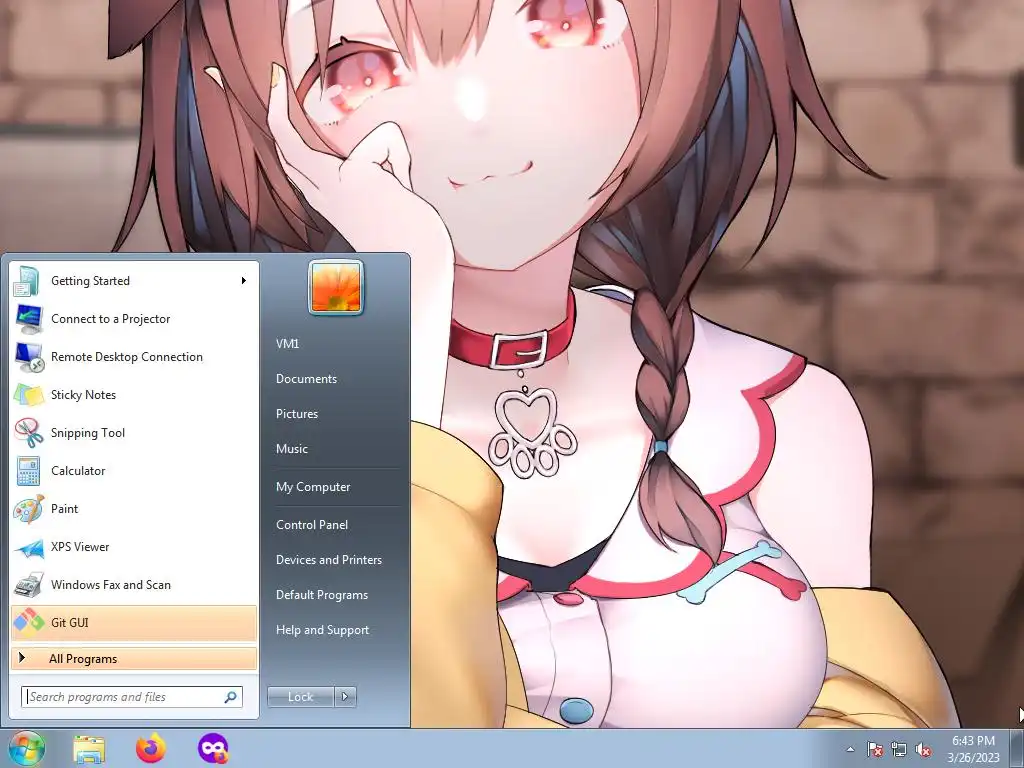Click the "Remote Desktop Connection" label
This screenshot has width=1024, height=768.
tap(127, 357)
